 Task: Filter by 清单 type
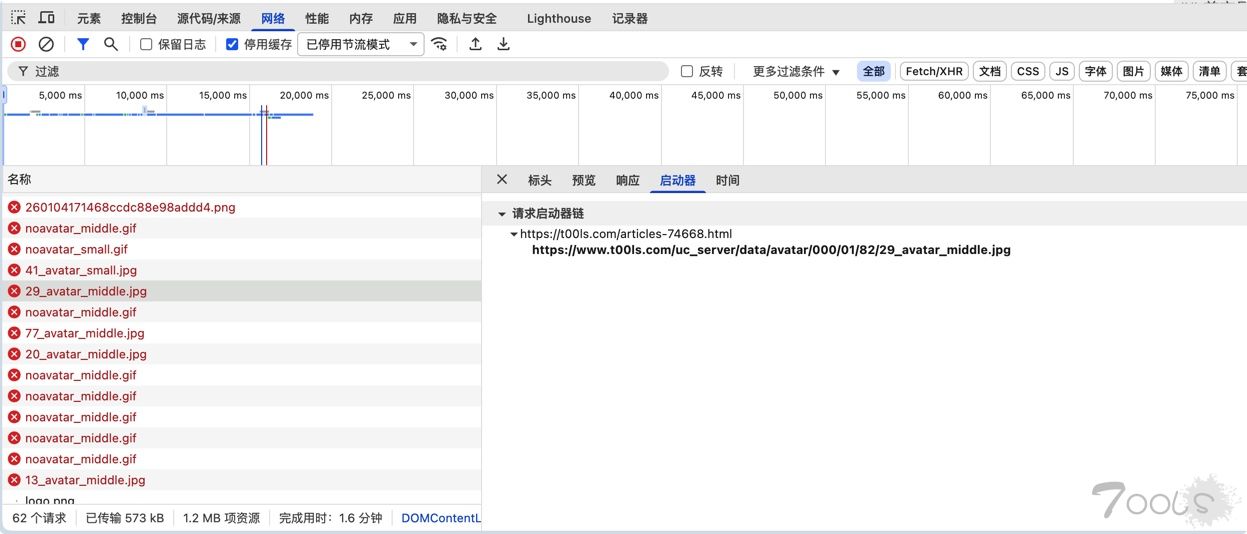pyautogui.click(x=1210, y=71)
